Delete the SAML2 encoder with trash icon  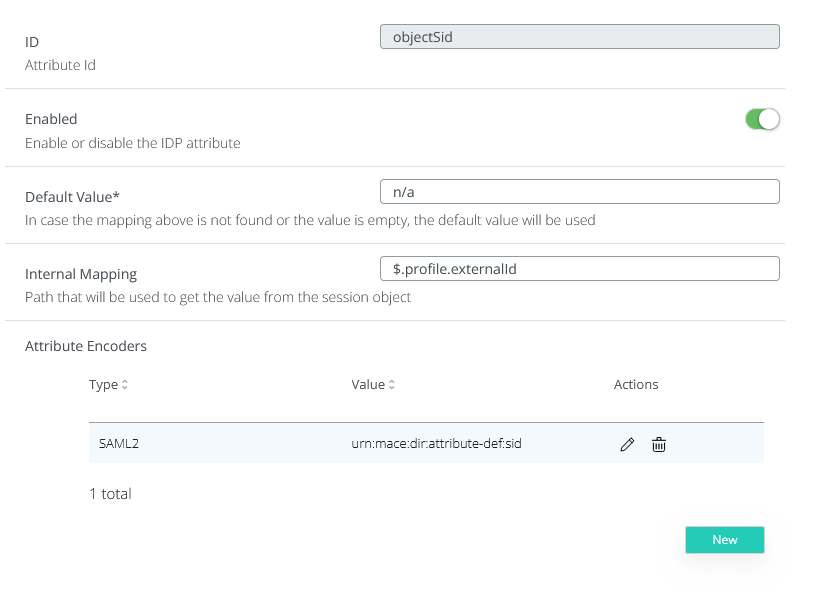pos(659,444)
